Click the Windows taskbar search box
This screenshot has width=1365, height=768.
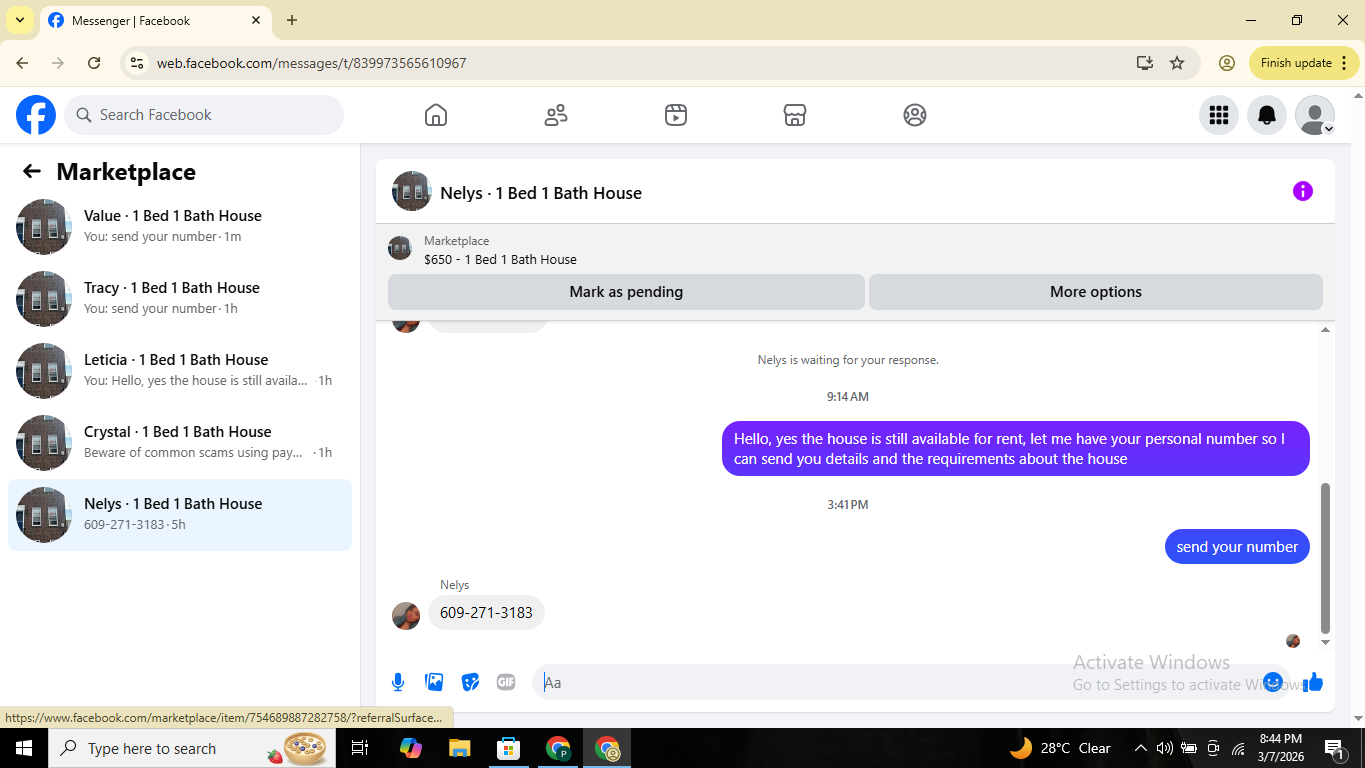coord(192,748)
